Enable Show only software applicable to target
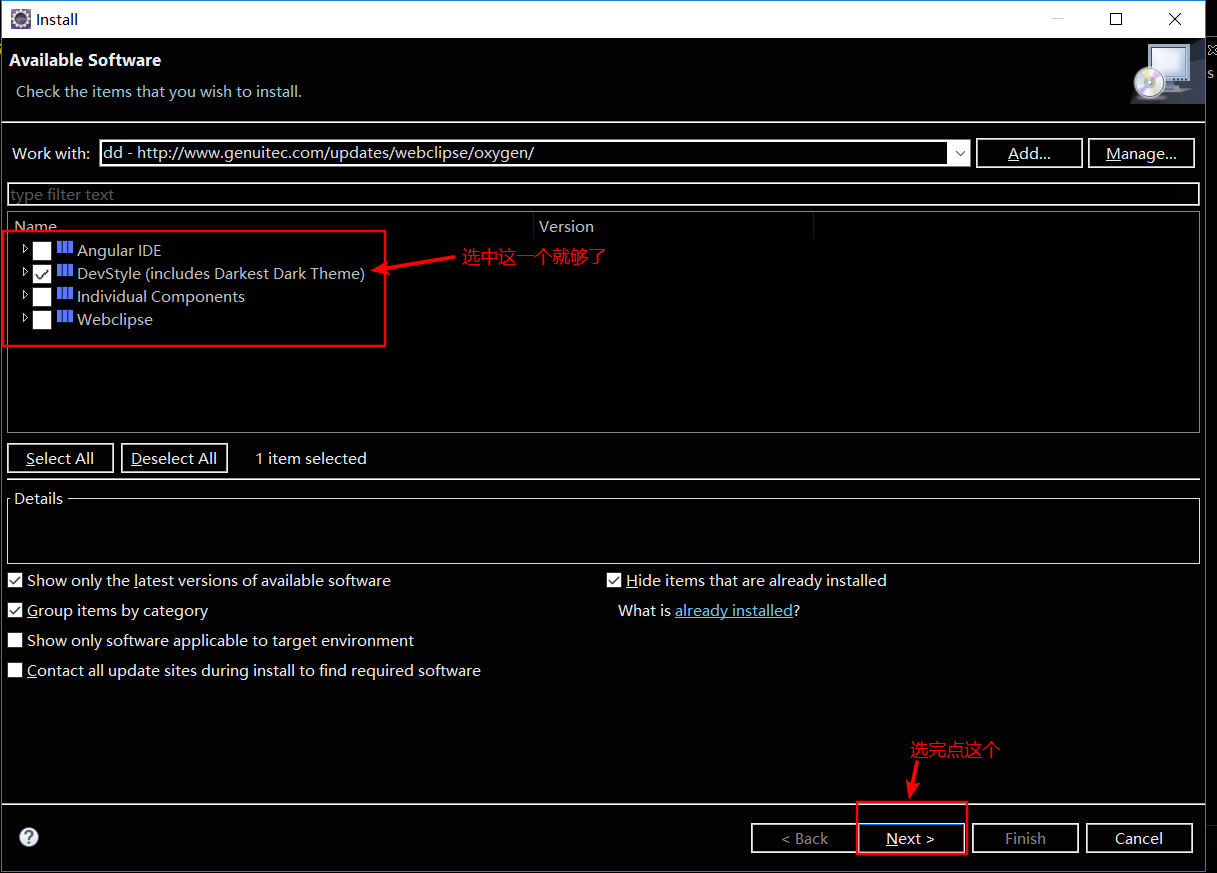The height and width of the screenshot is (873, 1217). (x=15, y=641)
